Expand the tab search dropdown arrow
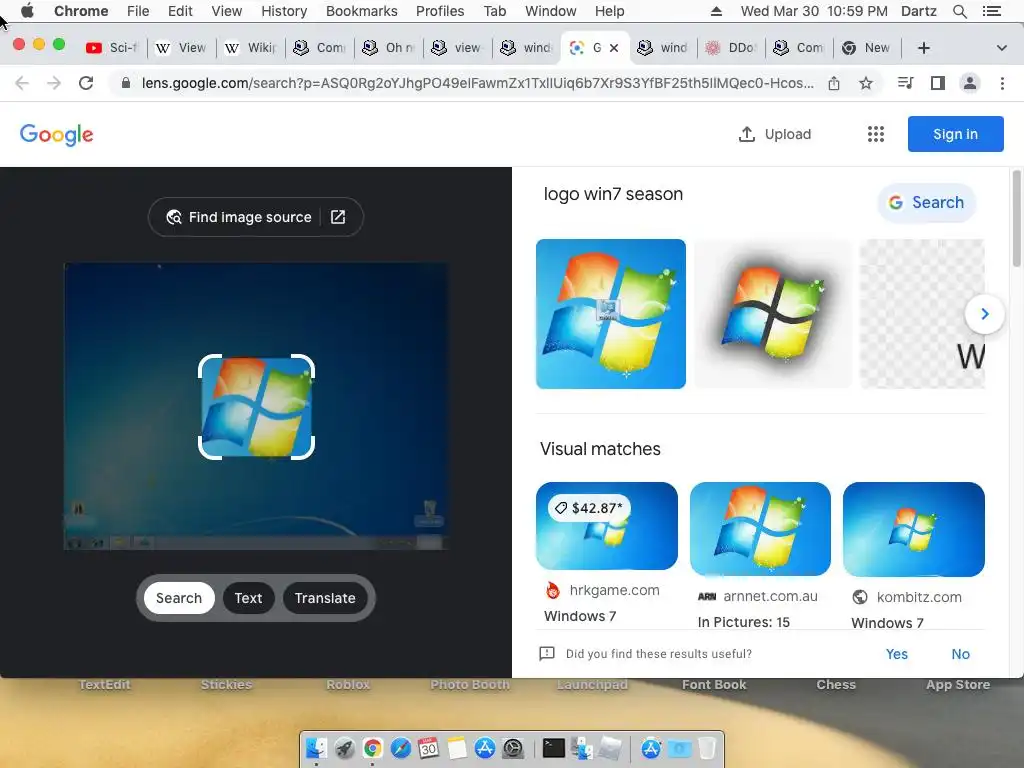The image size is (1024, 768). point(1002,48)
